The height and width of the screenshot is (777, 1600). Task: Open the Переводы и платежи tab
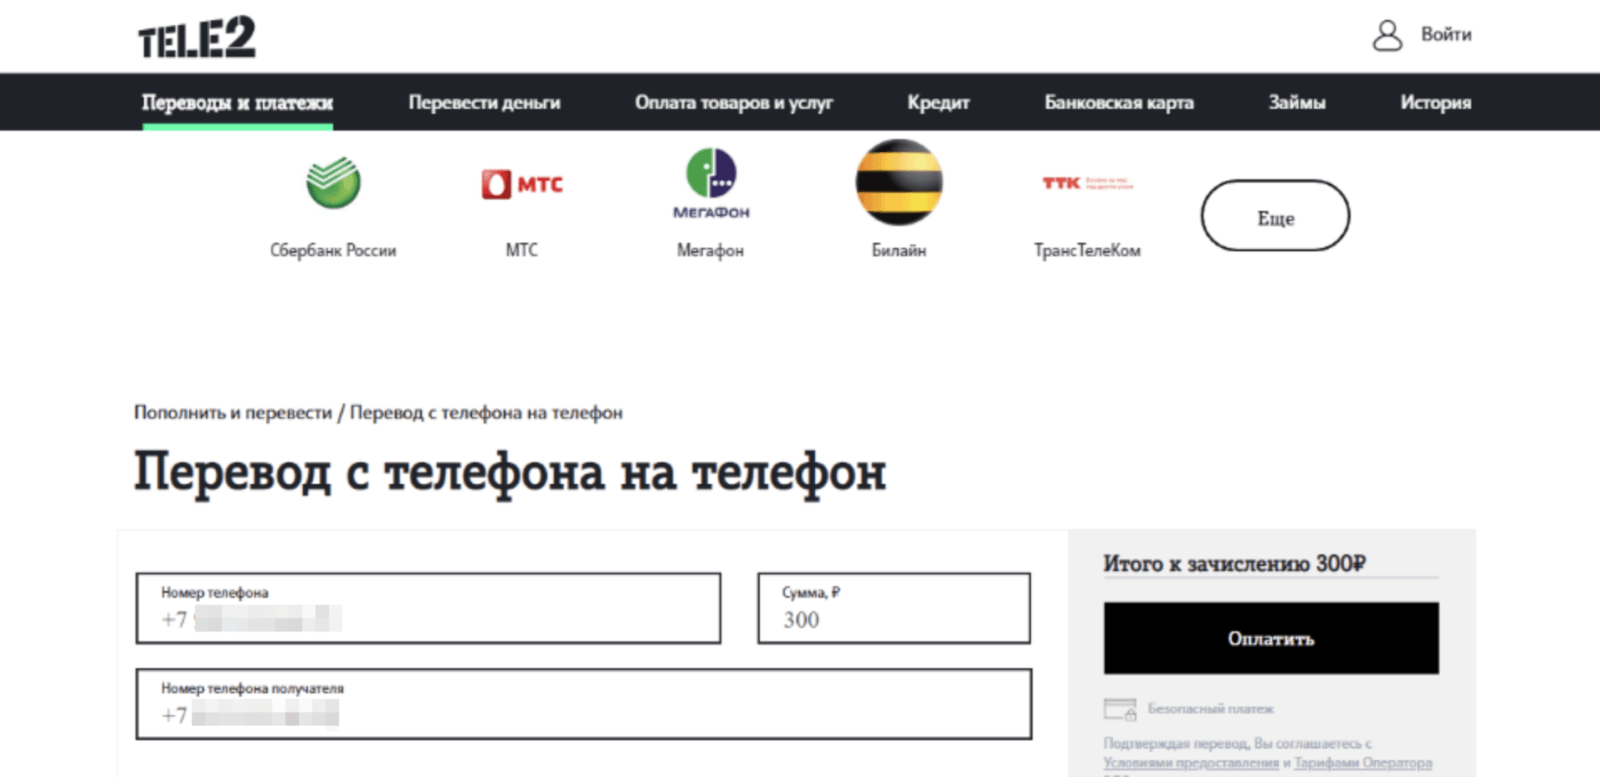(x=237, y=102)
